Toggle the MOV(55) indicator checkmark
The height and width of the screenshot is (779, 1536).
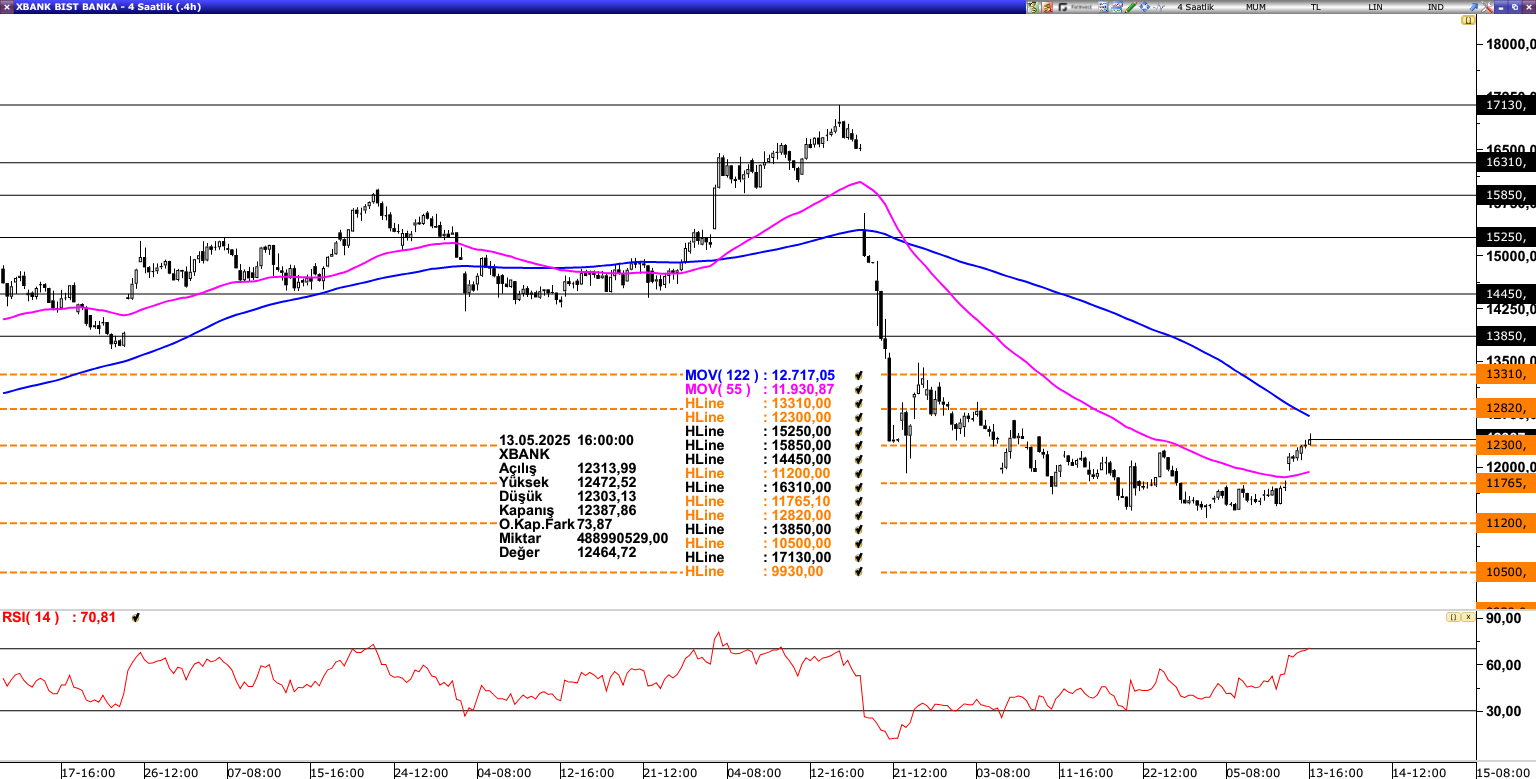[x=858, y=389]
